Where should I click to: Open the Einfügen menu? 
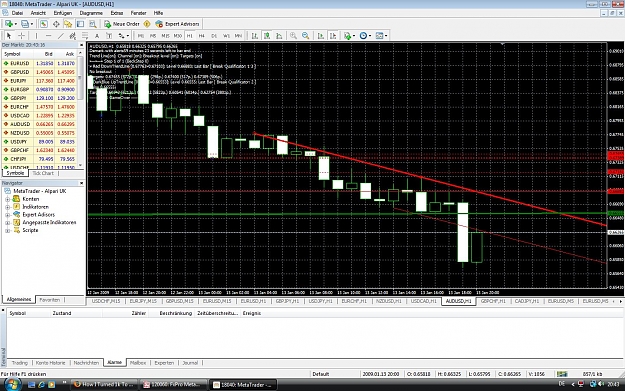63,13
